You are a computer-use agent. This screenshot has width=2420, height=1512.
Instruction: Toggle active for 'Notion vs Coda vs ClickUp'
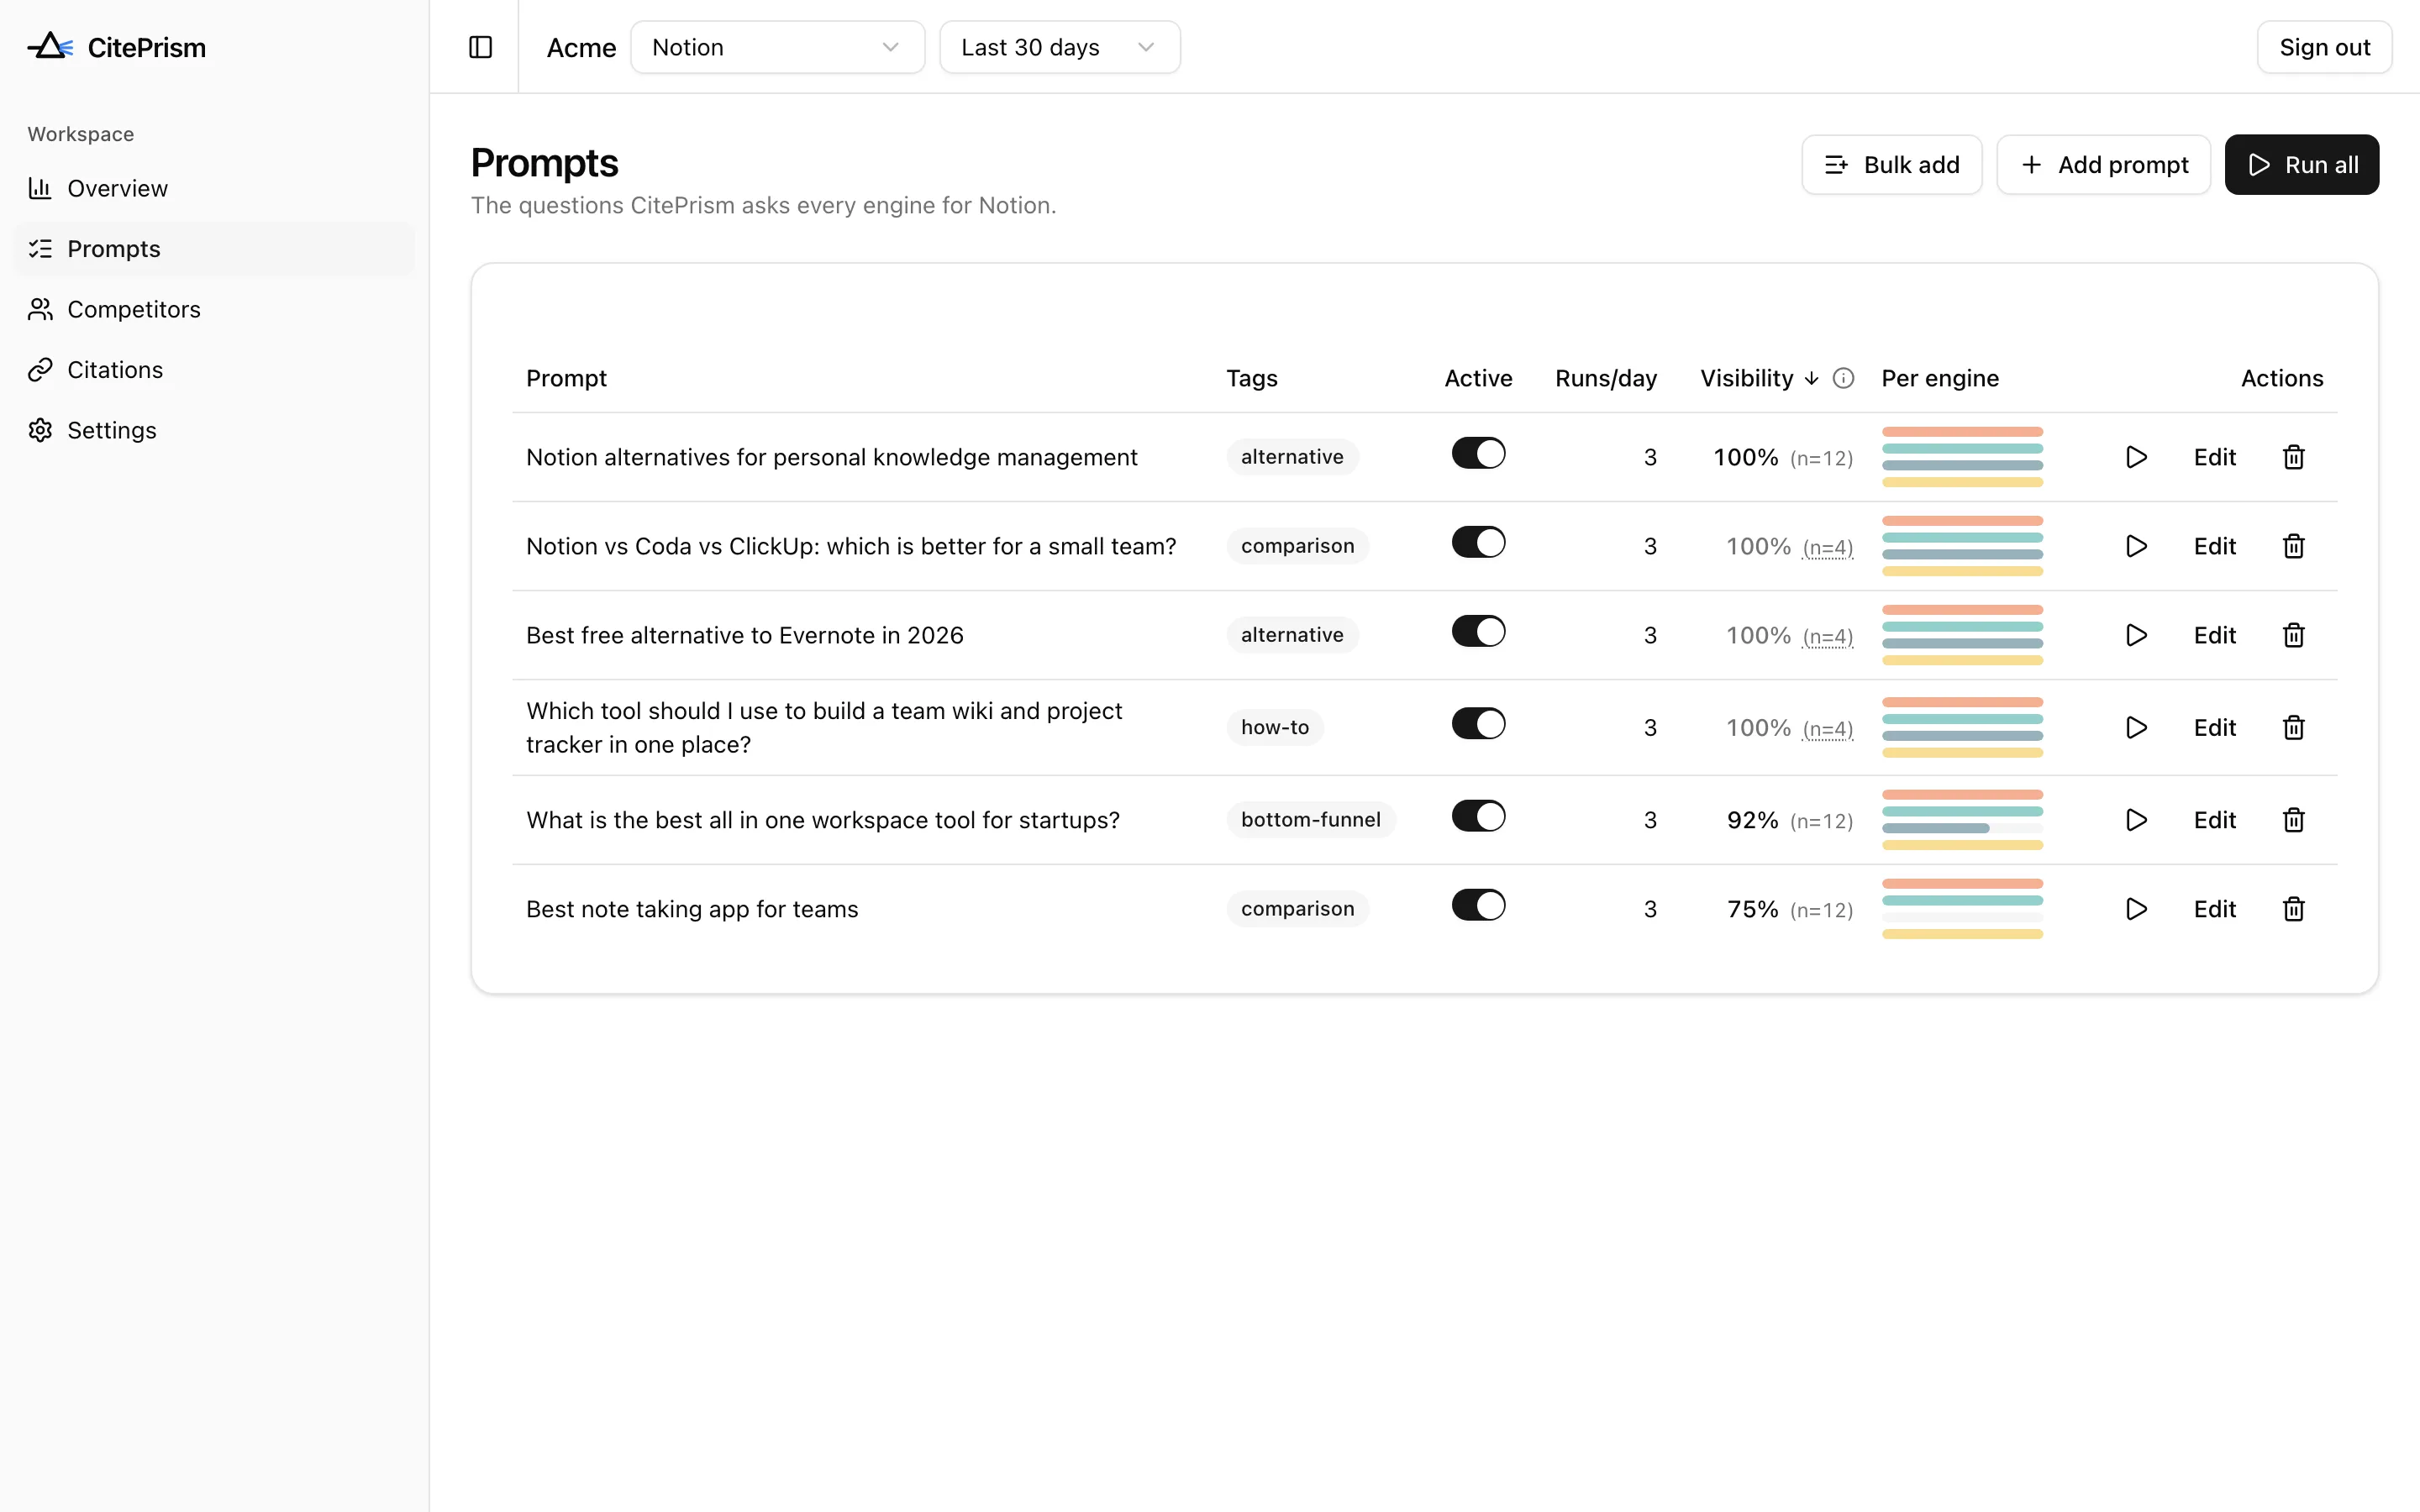pyautogui.click(x=1478, y=542)
